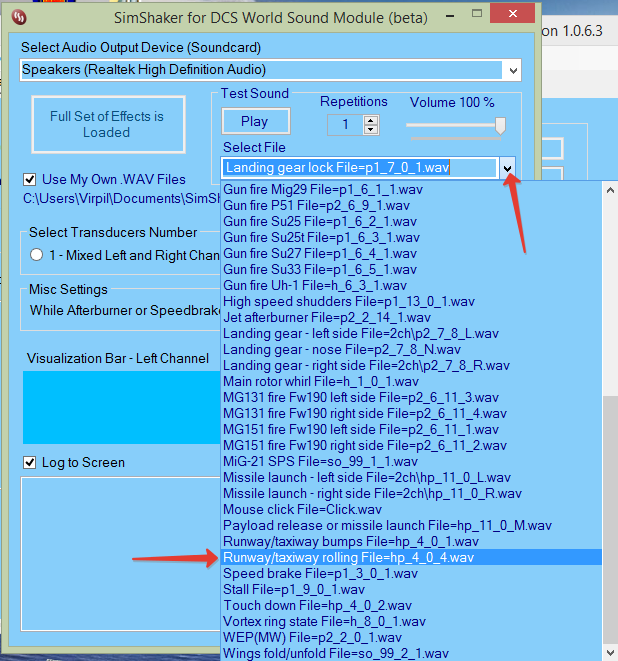Decrease repetitions with the down spinner arrow
The height and width of the screenshot is (661, 618).
[371, 130]
